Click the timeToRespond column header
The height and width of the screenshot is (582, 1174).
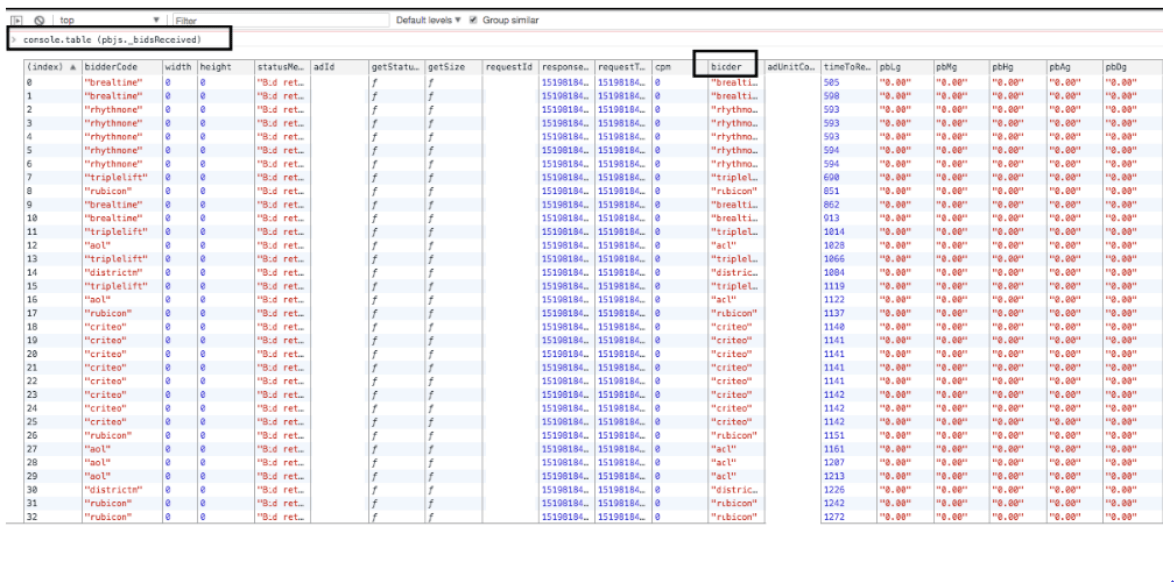846,67
